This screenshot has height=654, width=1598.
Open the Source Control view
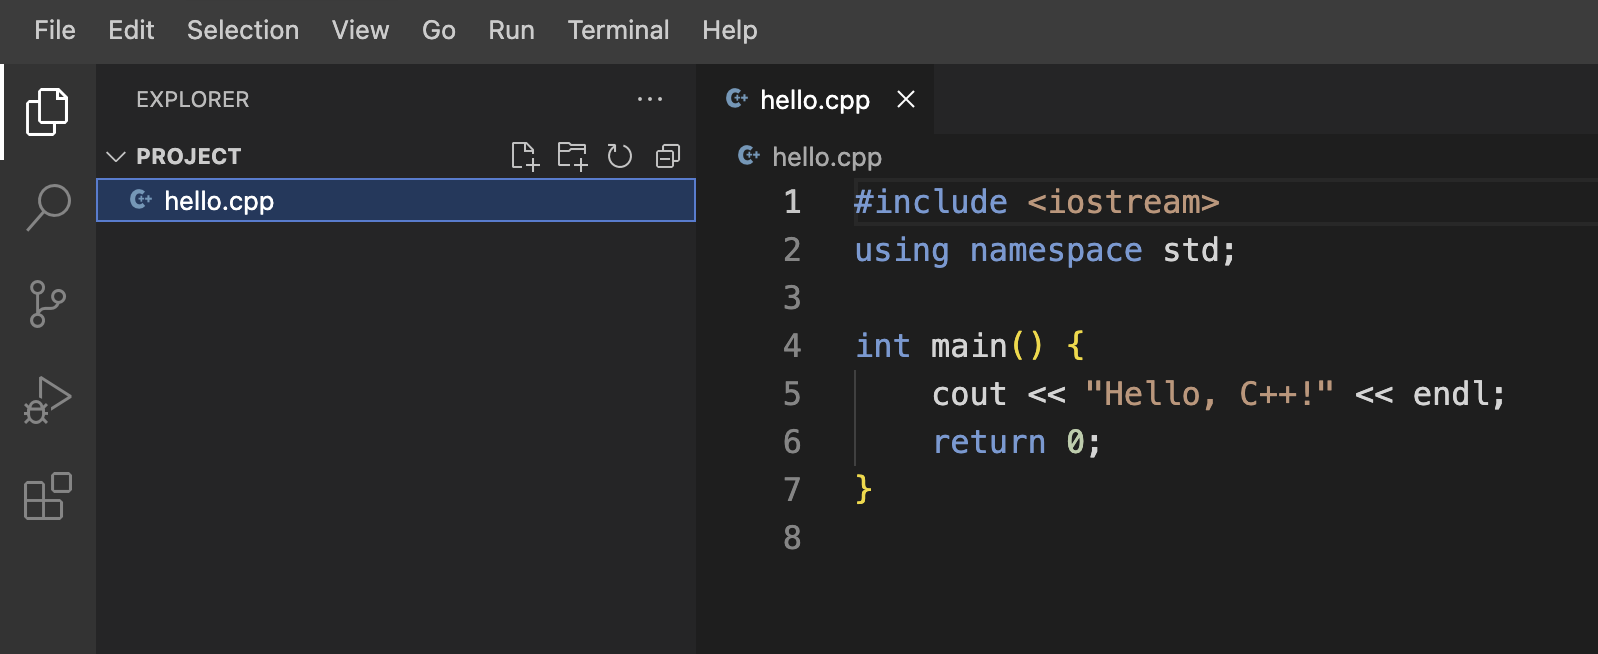47,304
